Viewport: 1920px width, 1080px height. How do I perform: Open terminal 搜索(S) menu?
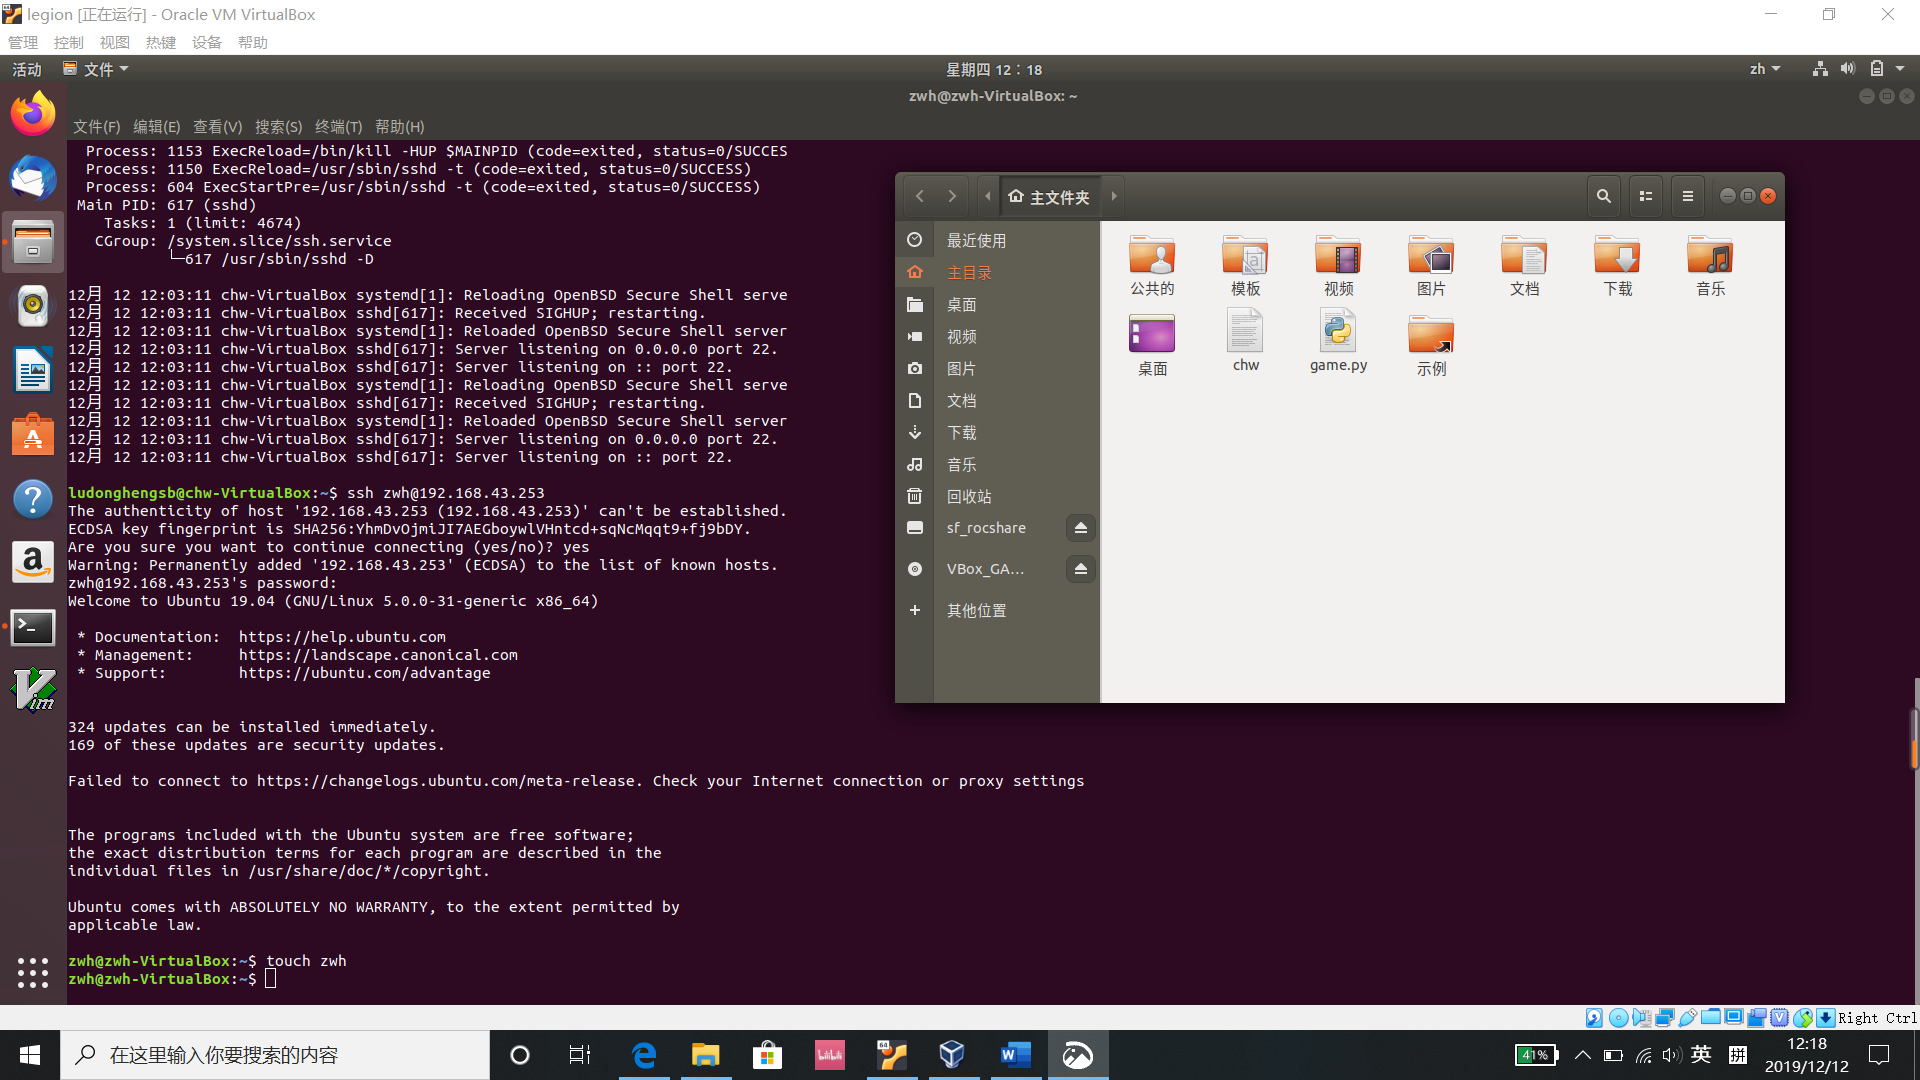point(278,127)
